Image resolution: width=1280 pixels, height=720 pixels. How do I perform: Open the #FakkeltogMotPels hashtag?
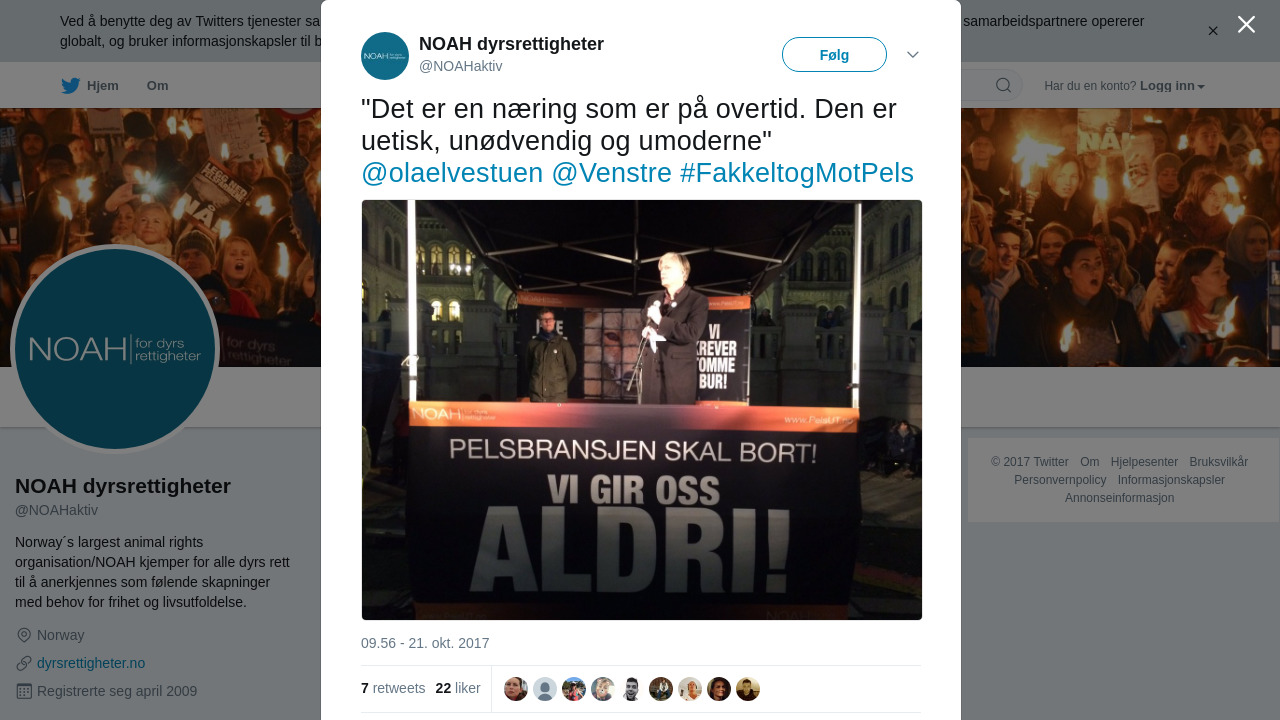pos(797,173)
